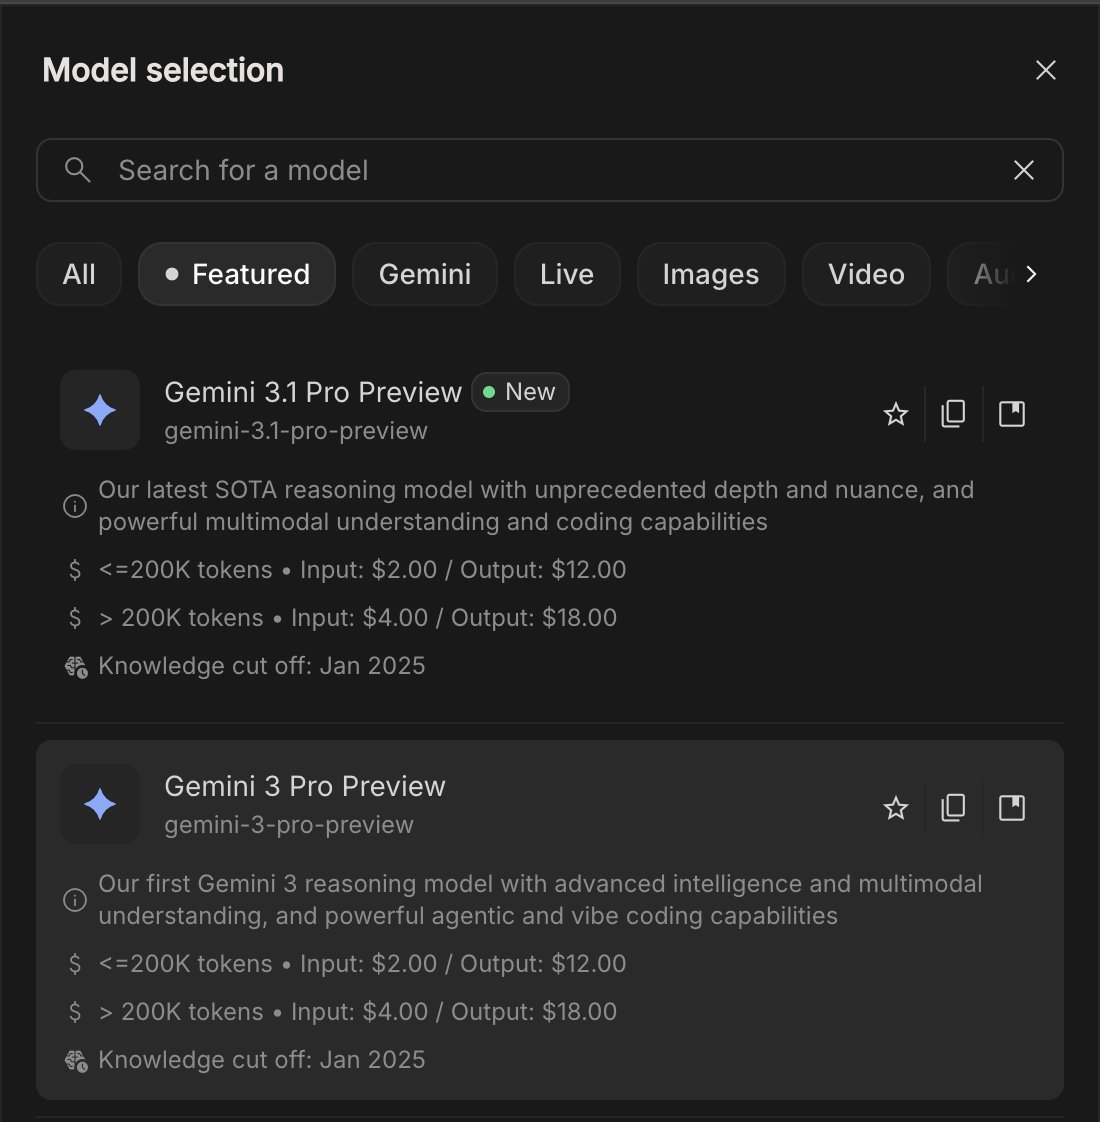Screen dimensions: 1100x1122
Task: Click knowledge cutoff brain icon for Gemini 3.1 Pro
Action: pyautogui.click(x=76, y=667)
